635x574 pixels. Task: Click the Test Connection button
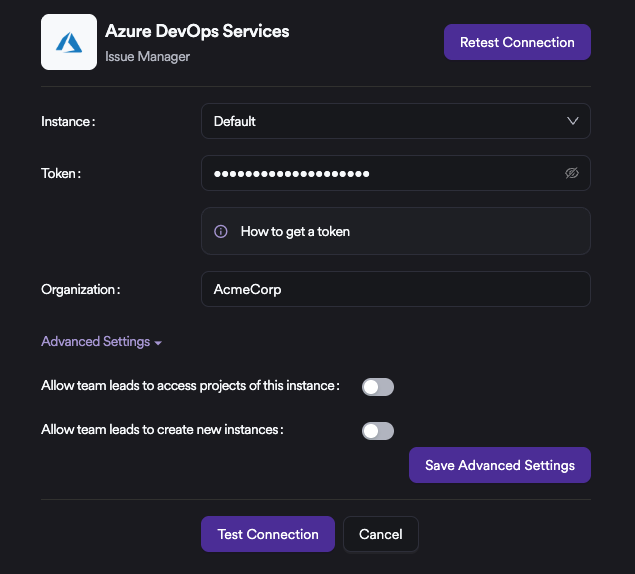pos(268,534)
